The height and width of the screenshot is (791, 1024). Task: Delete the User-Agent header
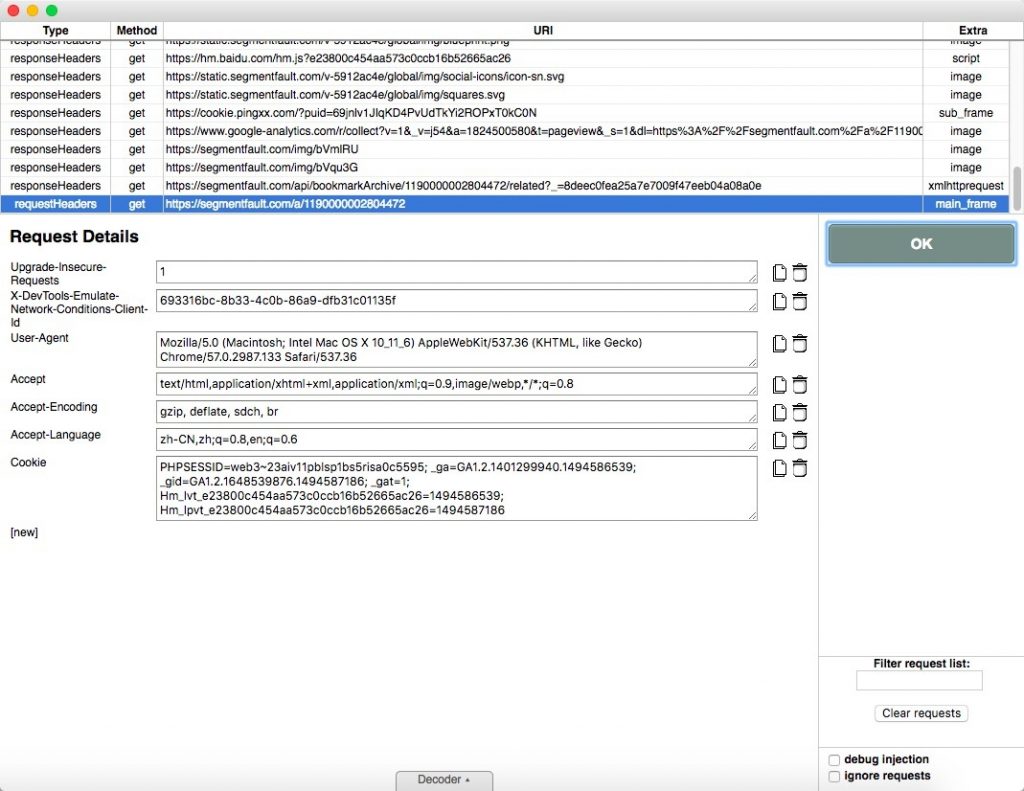point(800,344)
